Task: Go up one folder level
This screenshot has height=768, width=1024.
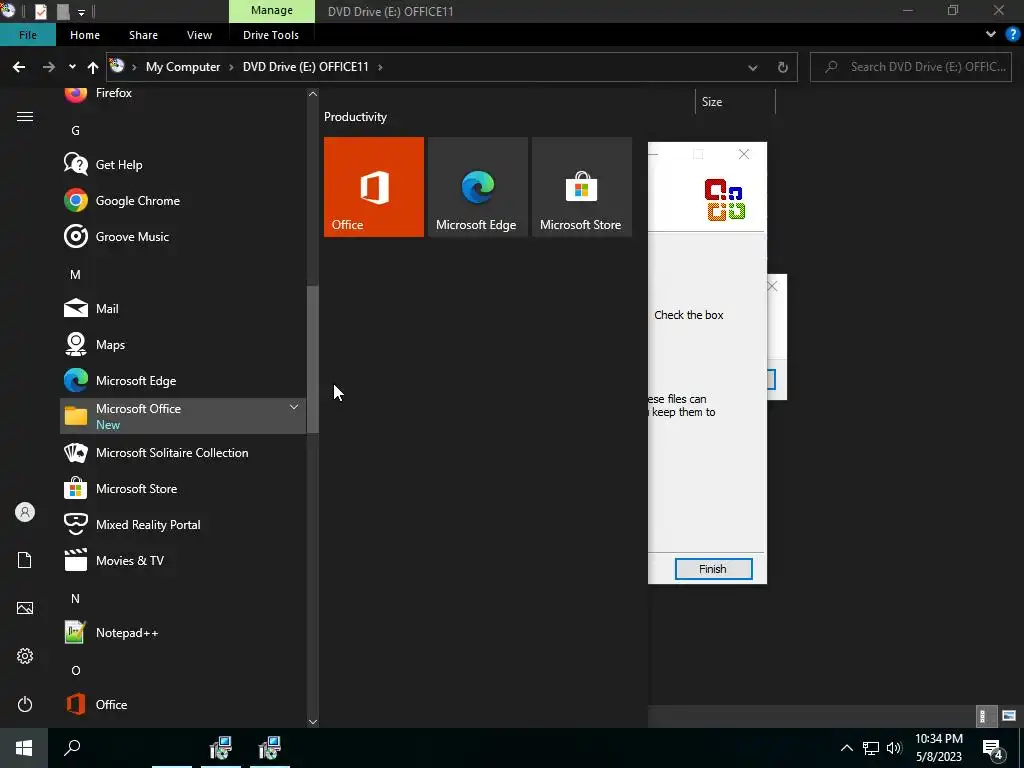Action: tap(93, 67)
